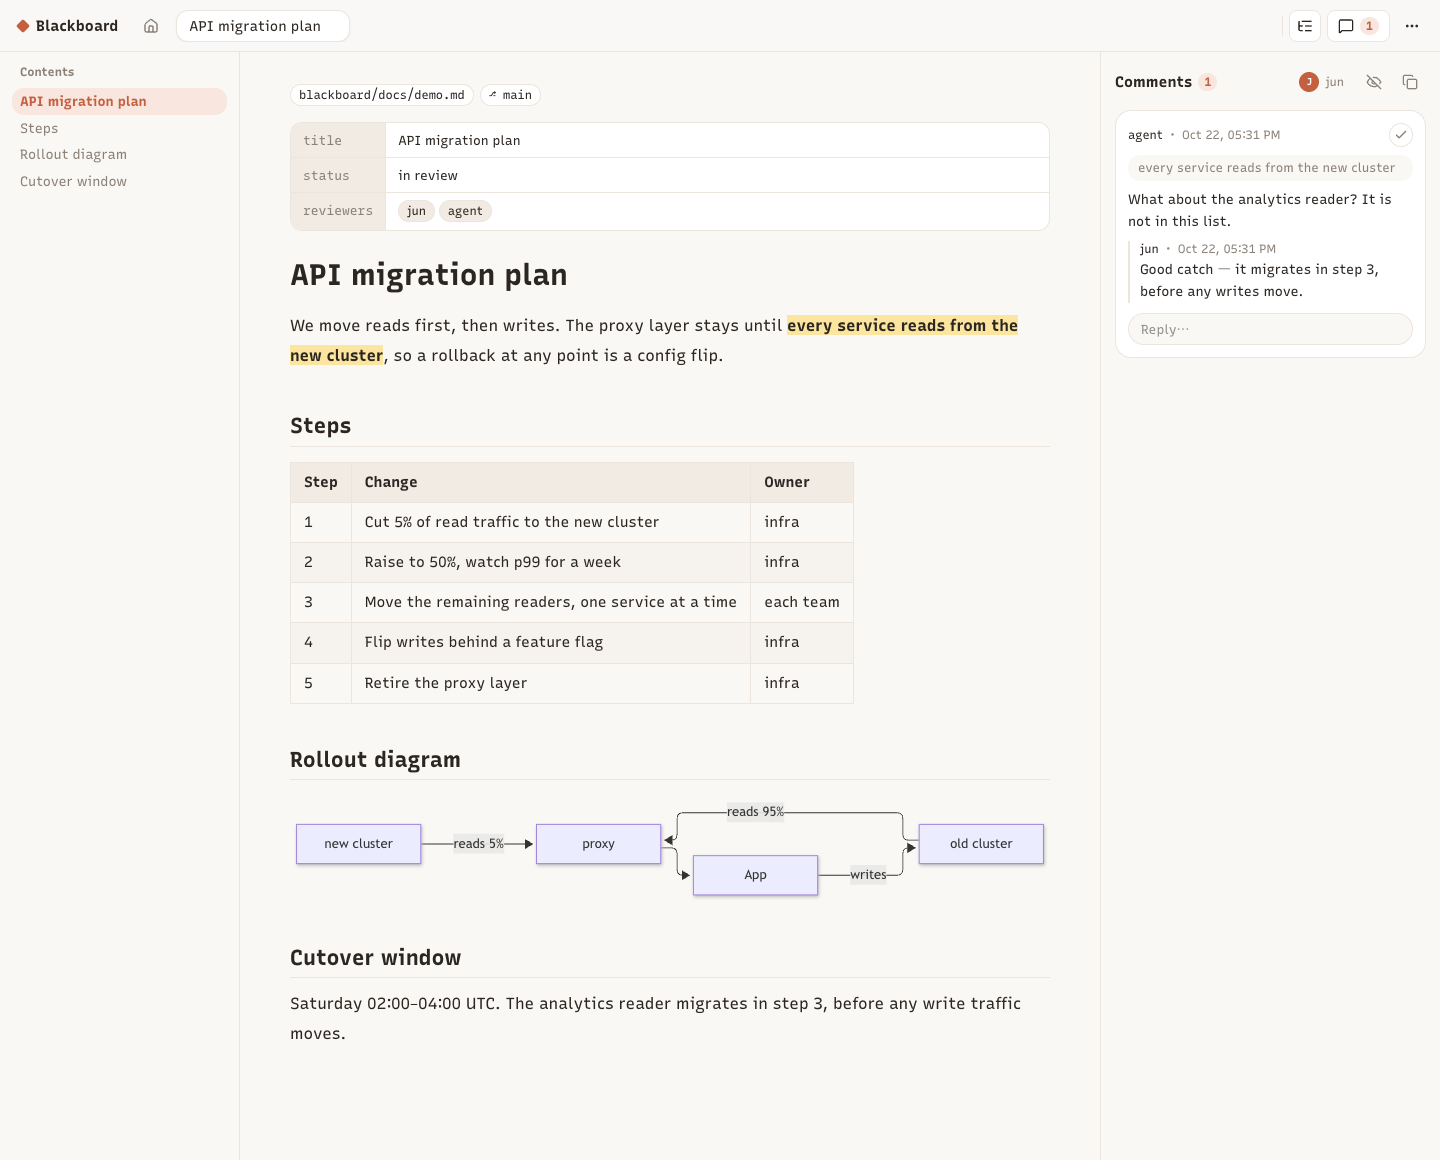Hide comment highlights with crossed-eye icon

point(1374,82)
